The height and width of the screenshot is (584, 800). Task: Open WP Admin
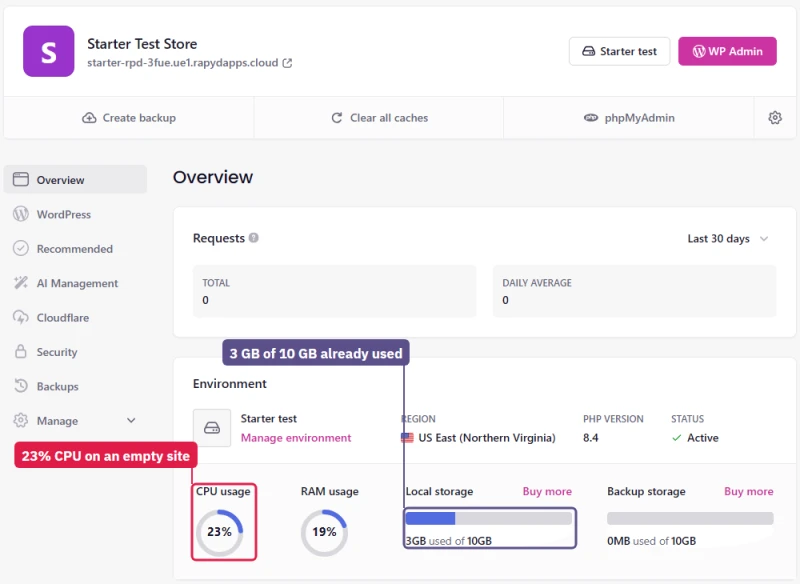(727, 51)
